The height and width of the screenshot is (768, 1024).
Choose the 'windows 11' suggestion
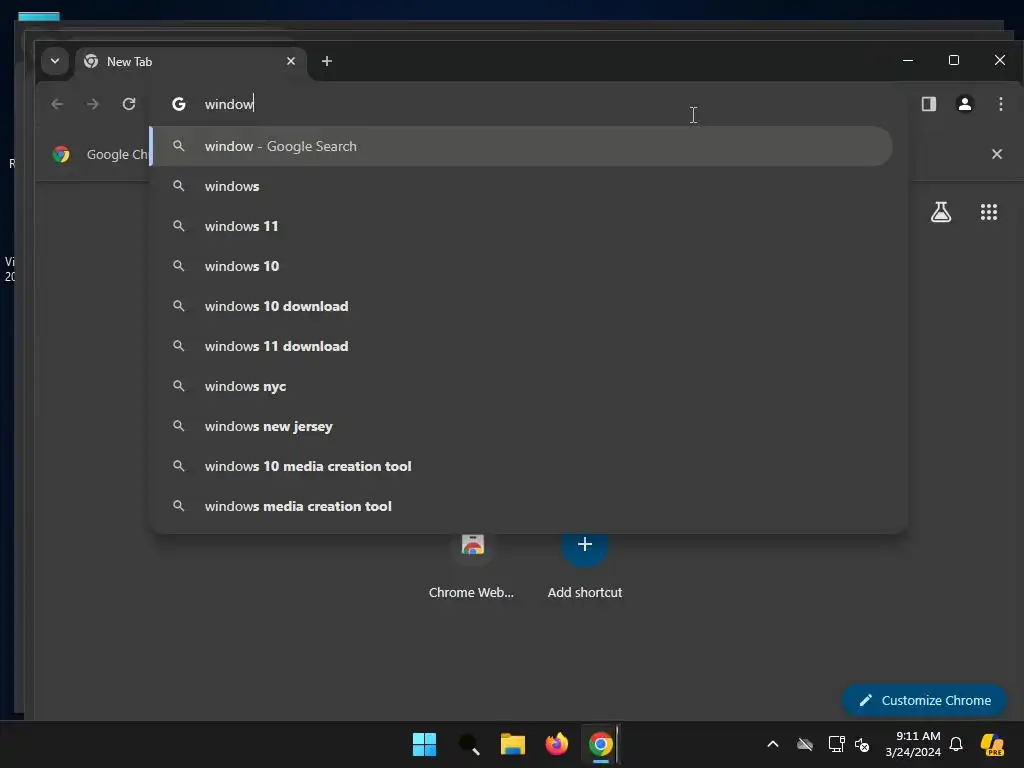pyautogui.click(x=521, y=226)
